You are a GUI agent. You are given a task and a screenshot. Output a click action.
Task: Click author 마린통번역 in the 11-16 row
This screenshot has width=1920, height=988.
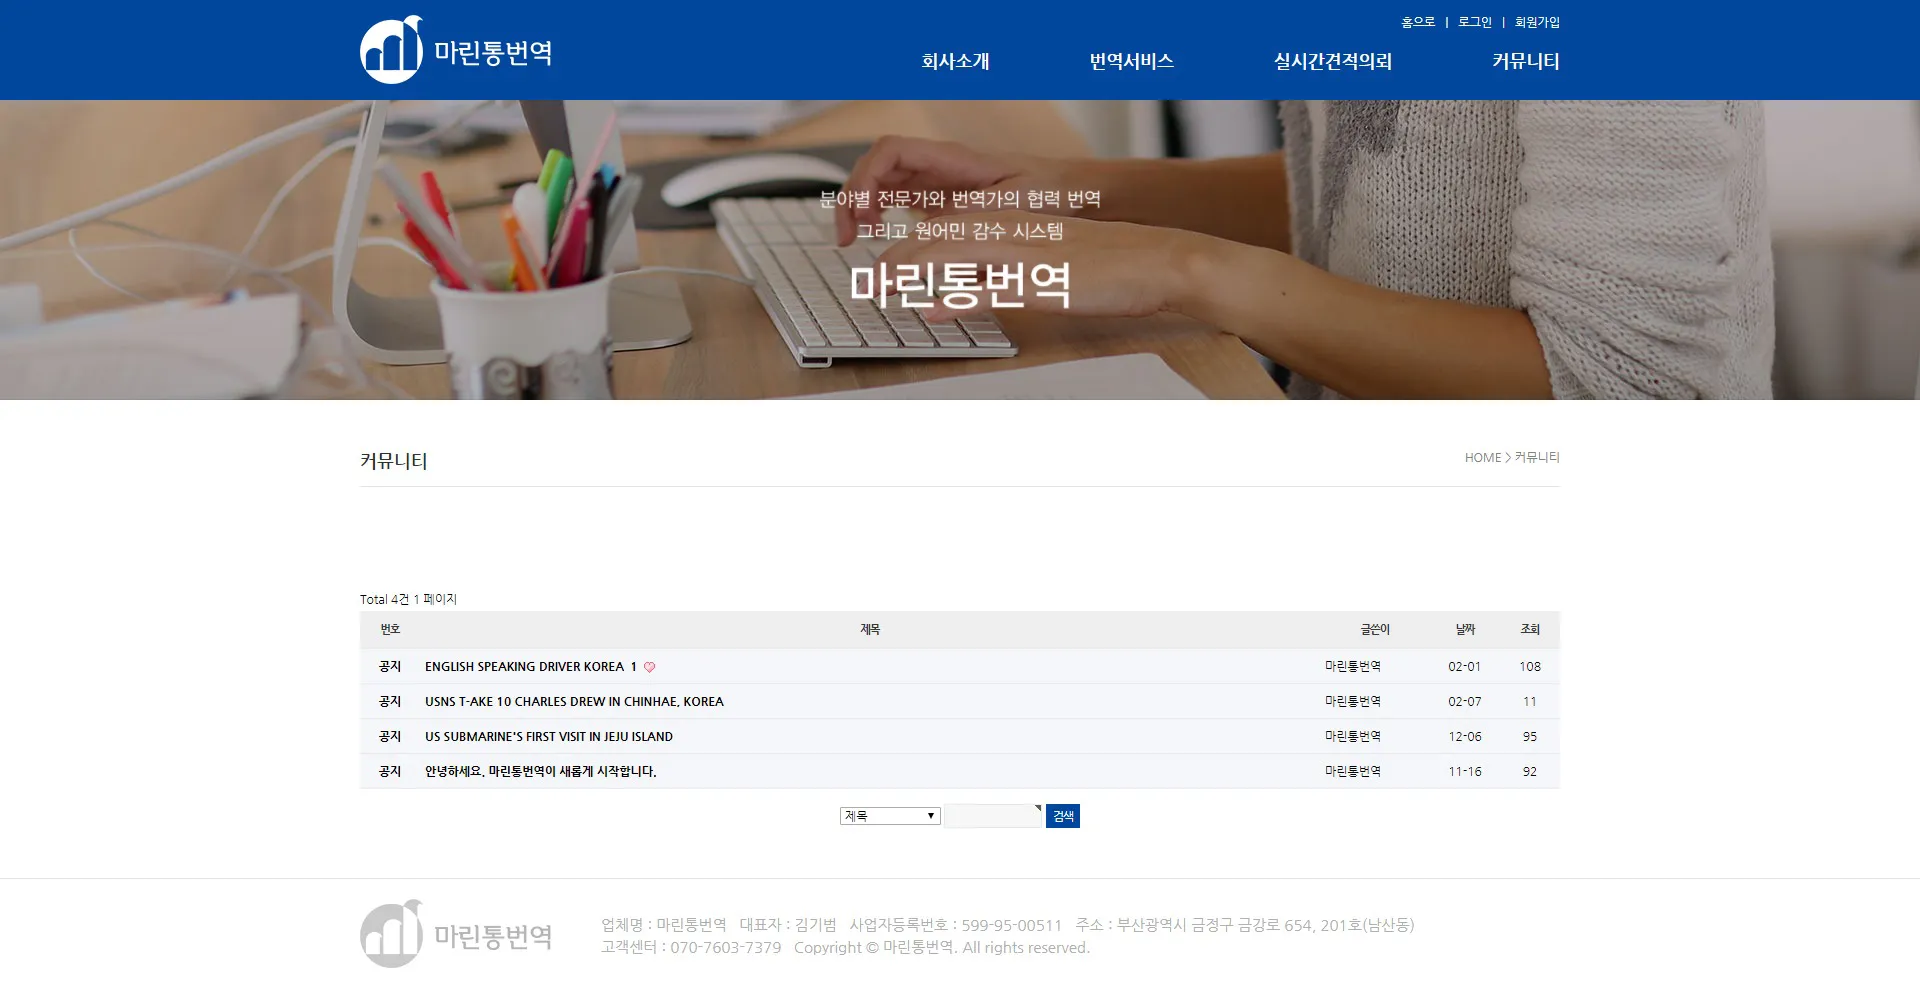click(x=1353, y=772)
